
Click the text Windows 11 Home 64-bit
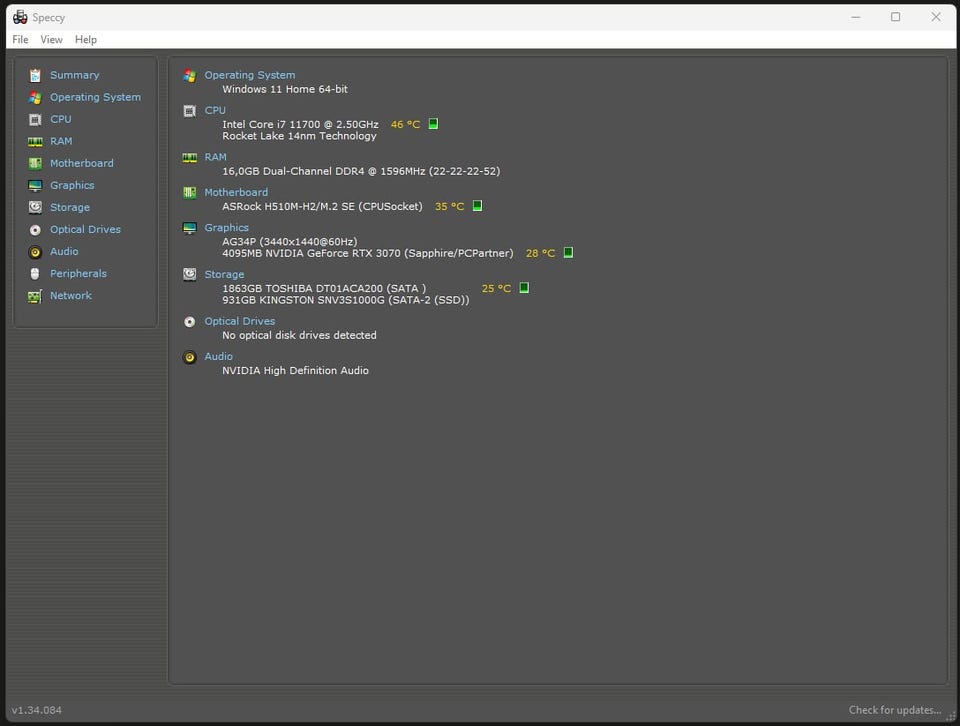(x=285, y=89)
